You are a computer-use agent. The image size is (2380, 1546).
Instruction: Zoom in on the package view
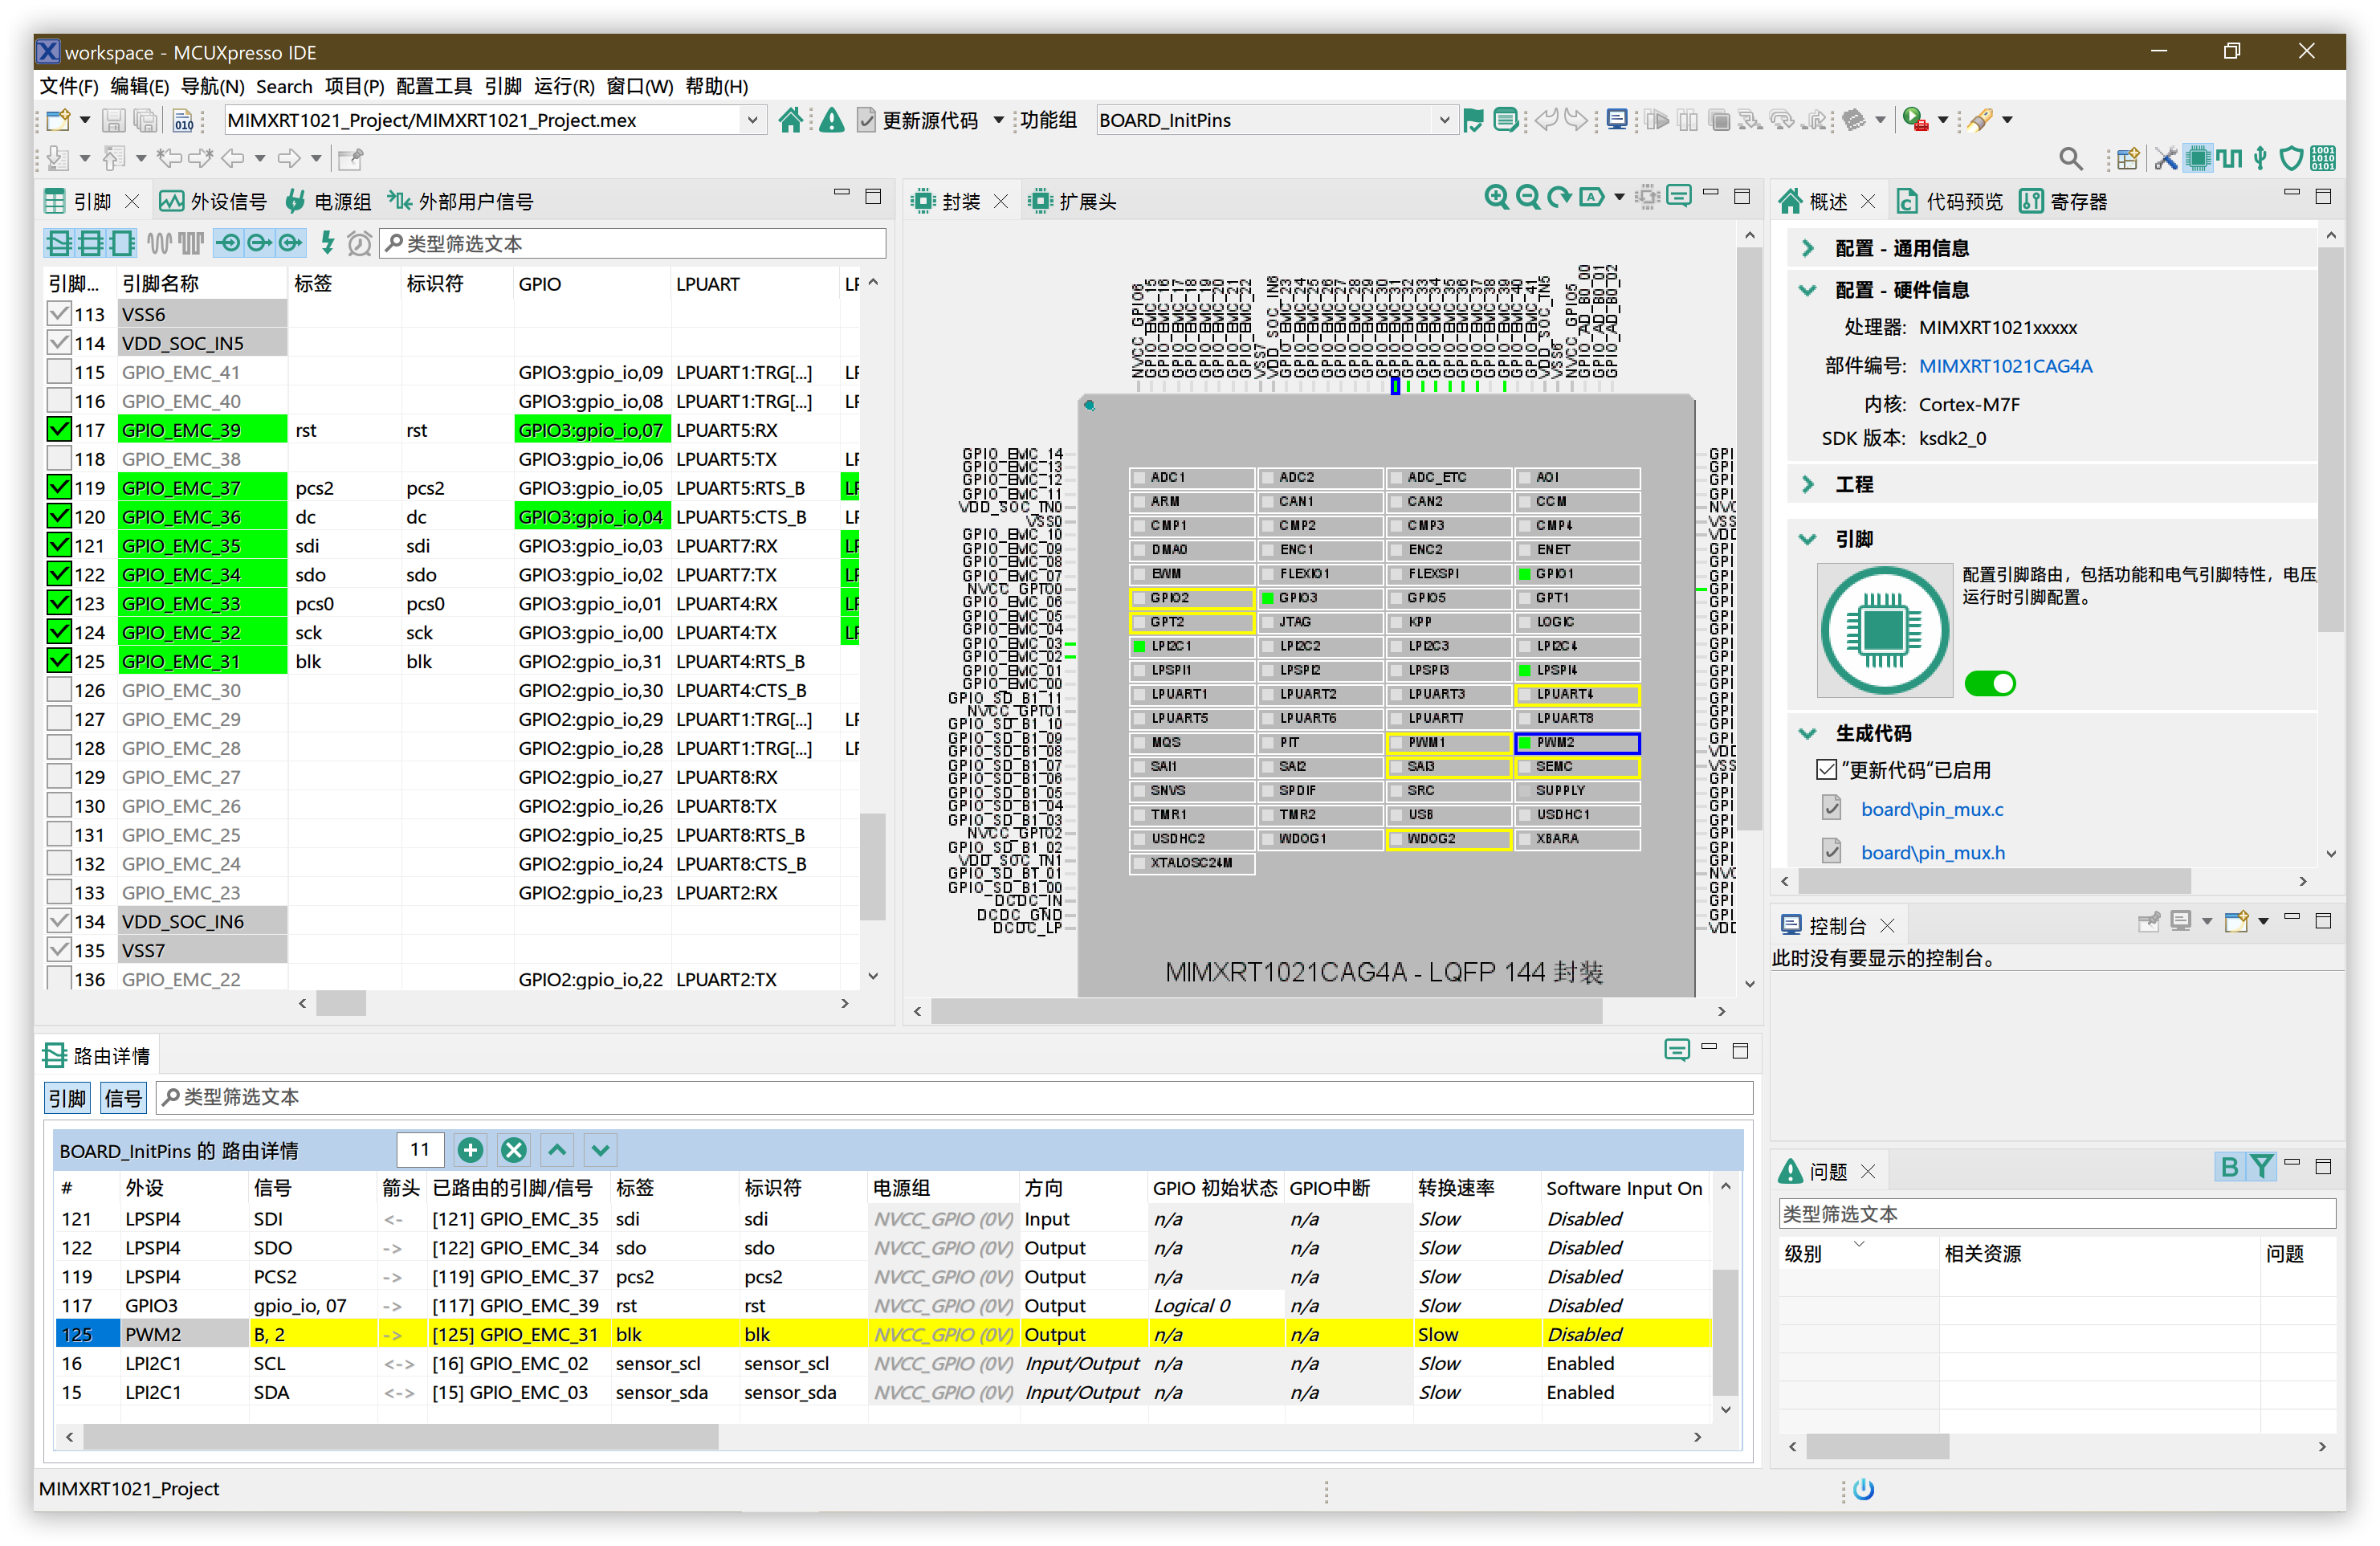tap(1496, 197)
